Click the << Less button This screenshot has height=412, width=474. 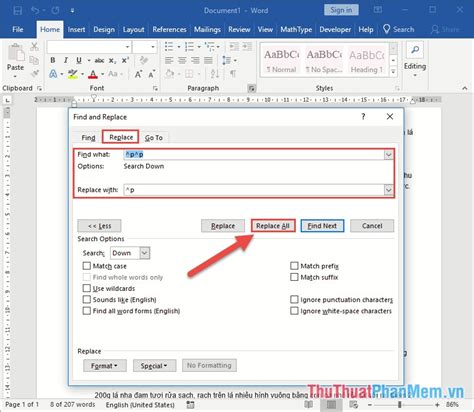tap(99, 226)
